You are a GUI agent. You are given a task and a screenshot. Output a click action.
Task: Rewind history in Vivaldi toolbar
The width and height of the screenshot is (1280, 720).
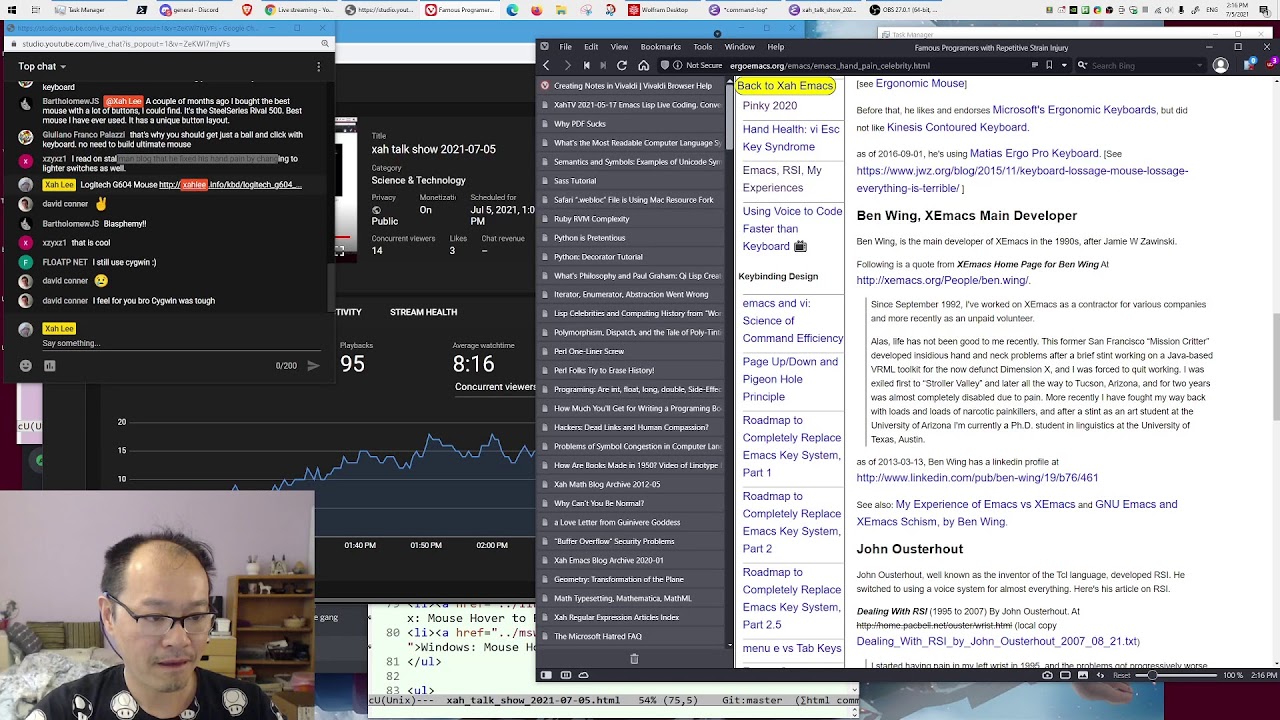tap(585, 65)
